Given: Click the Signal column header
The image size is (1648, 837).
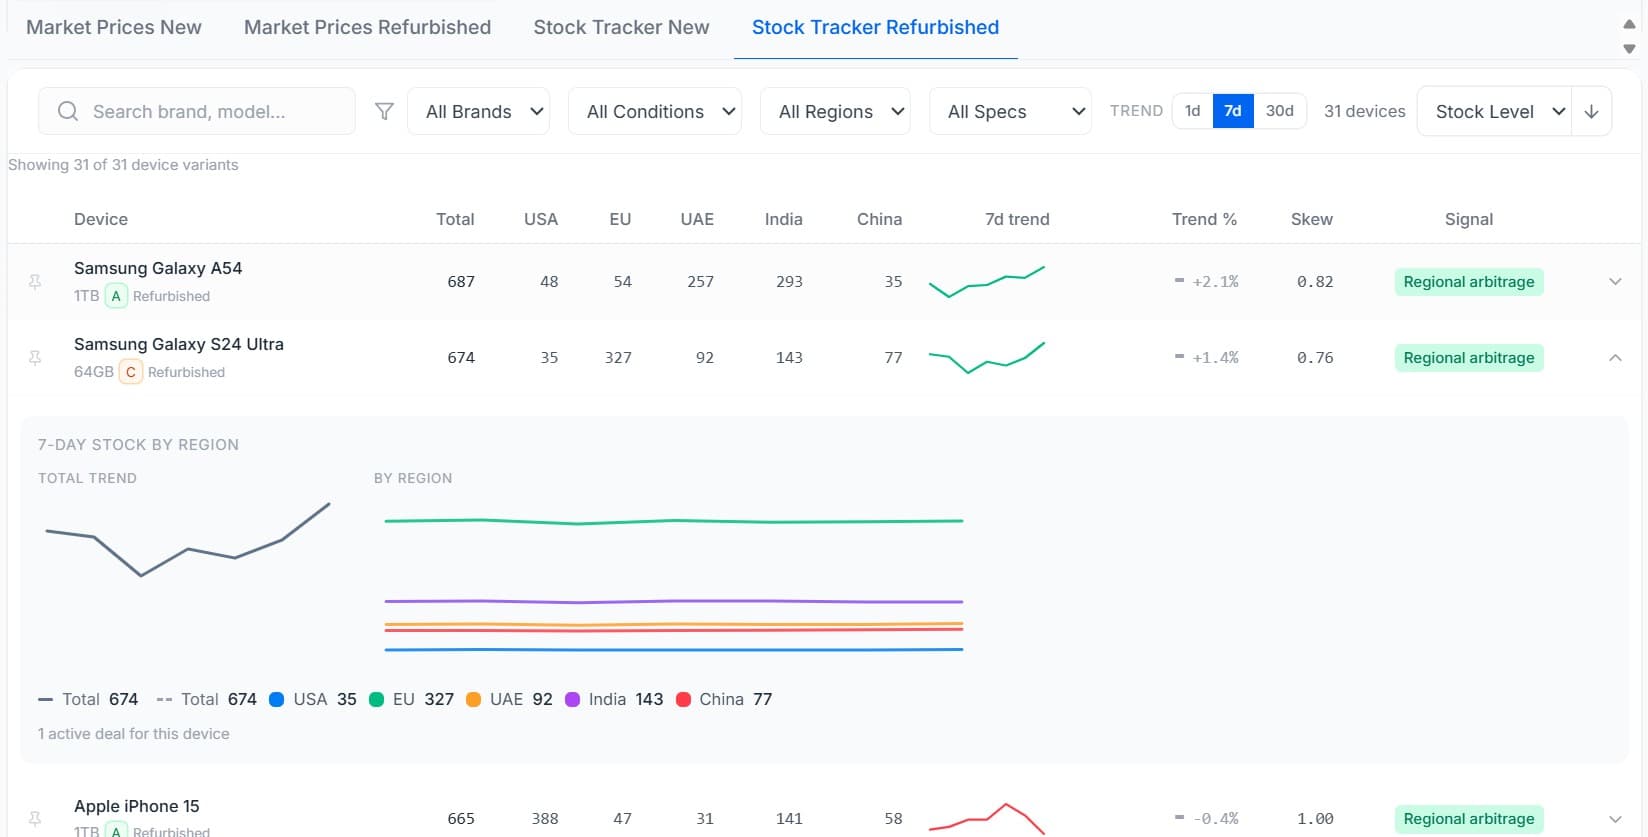Looking at the screenshot, I should [1468, 219].
